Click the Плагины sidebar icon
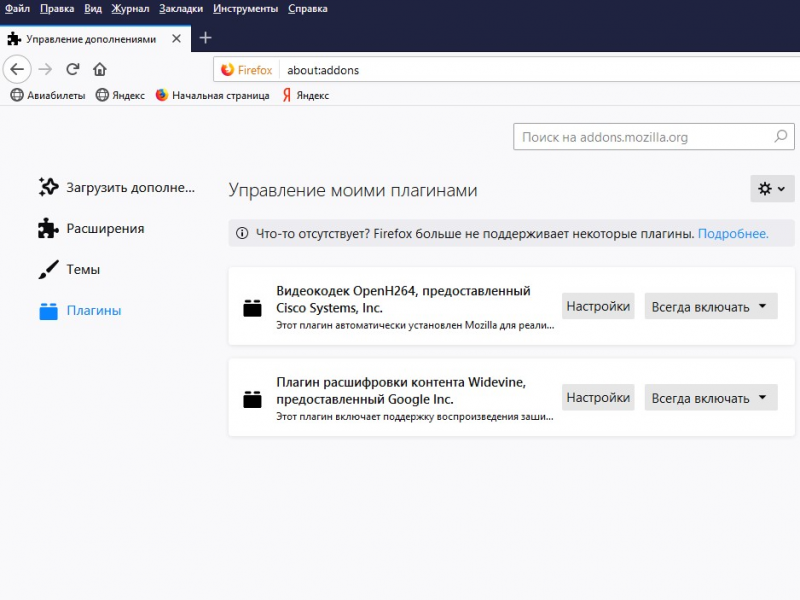Image resolution: width=800 pixels, height=600 pixels. coord(46,311)
